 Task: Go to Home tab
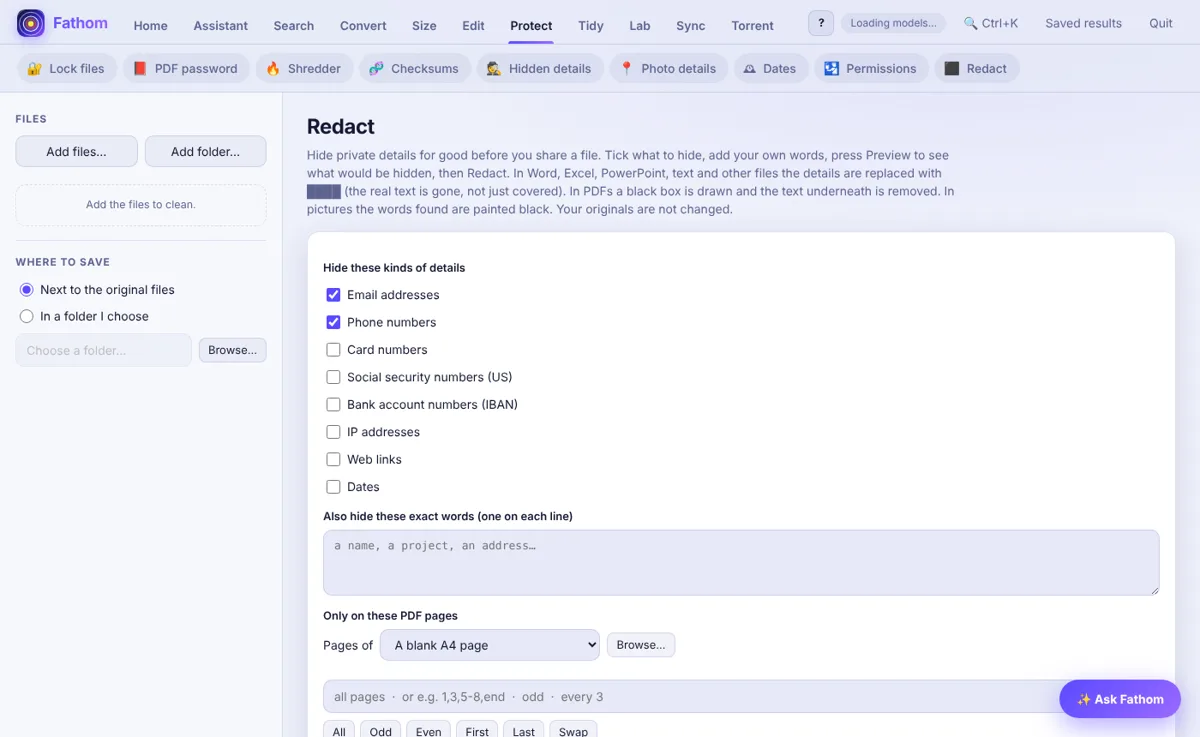click(x=151, y=26)
